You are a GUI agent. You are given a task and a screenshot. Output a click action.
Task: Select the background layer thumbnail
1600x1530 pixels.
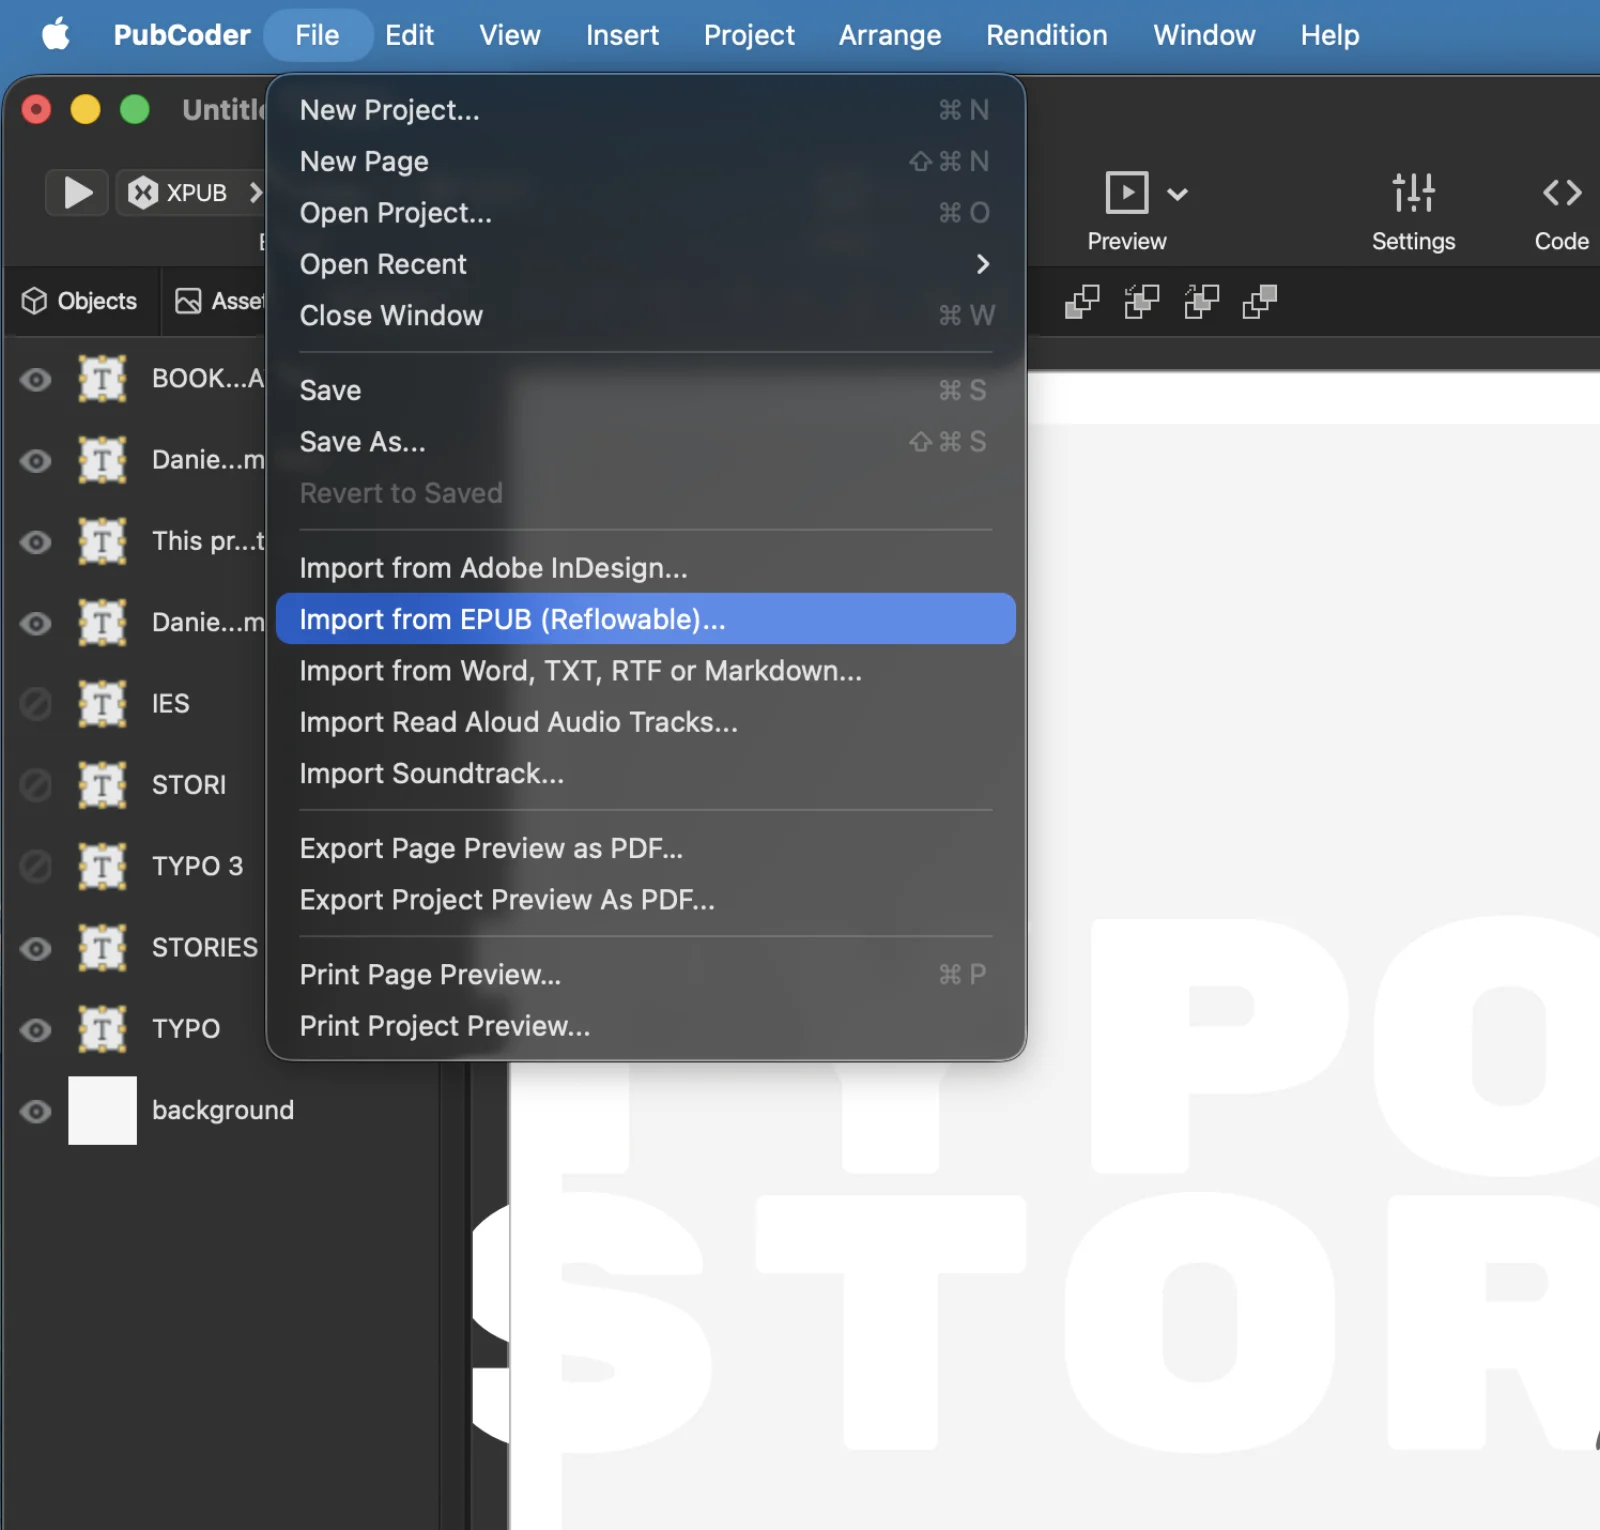[102, 1110]
